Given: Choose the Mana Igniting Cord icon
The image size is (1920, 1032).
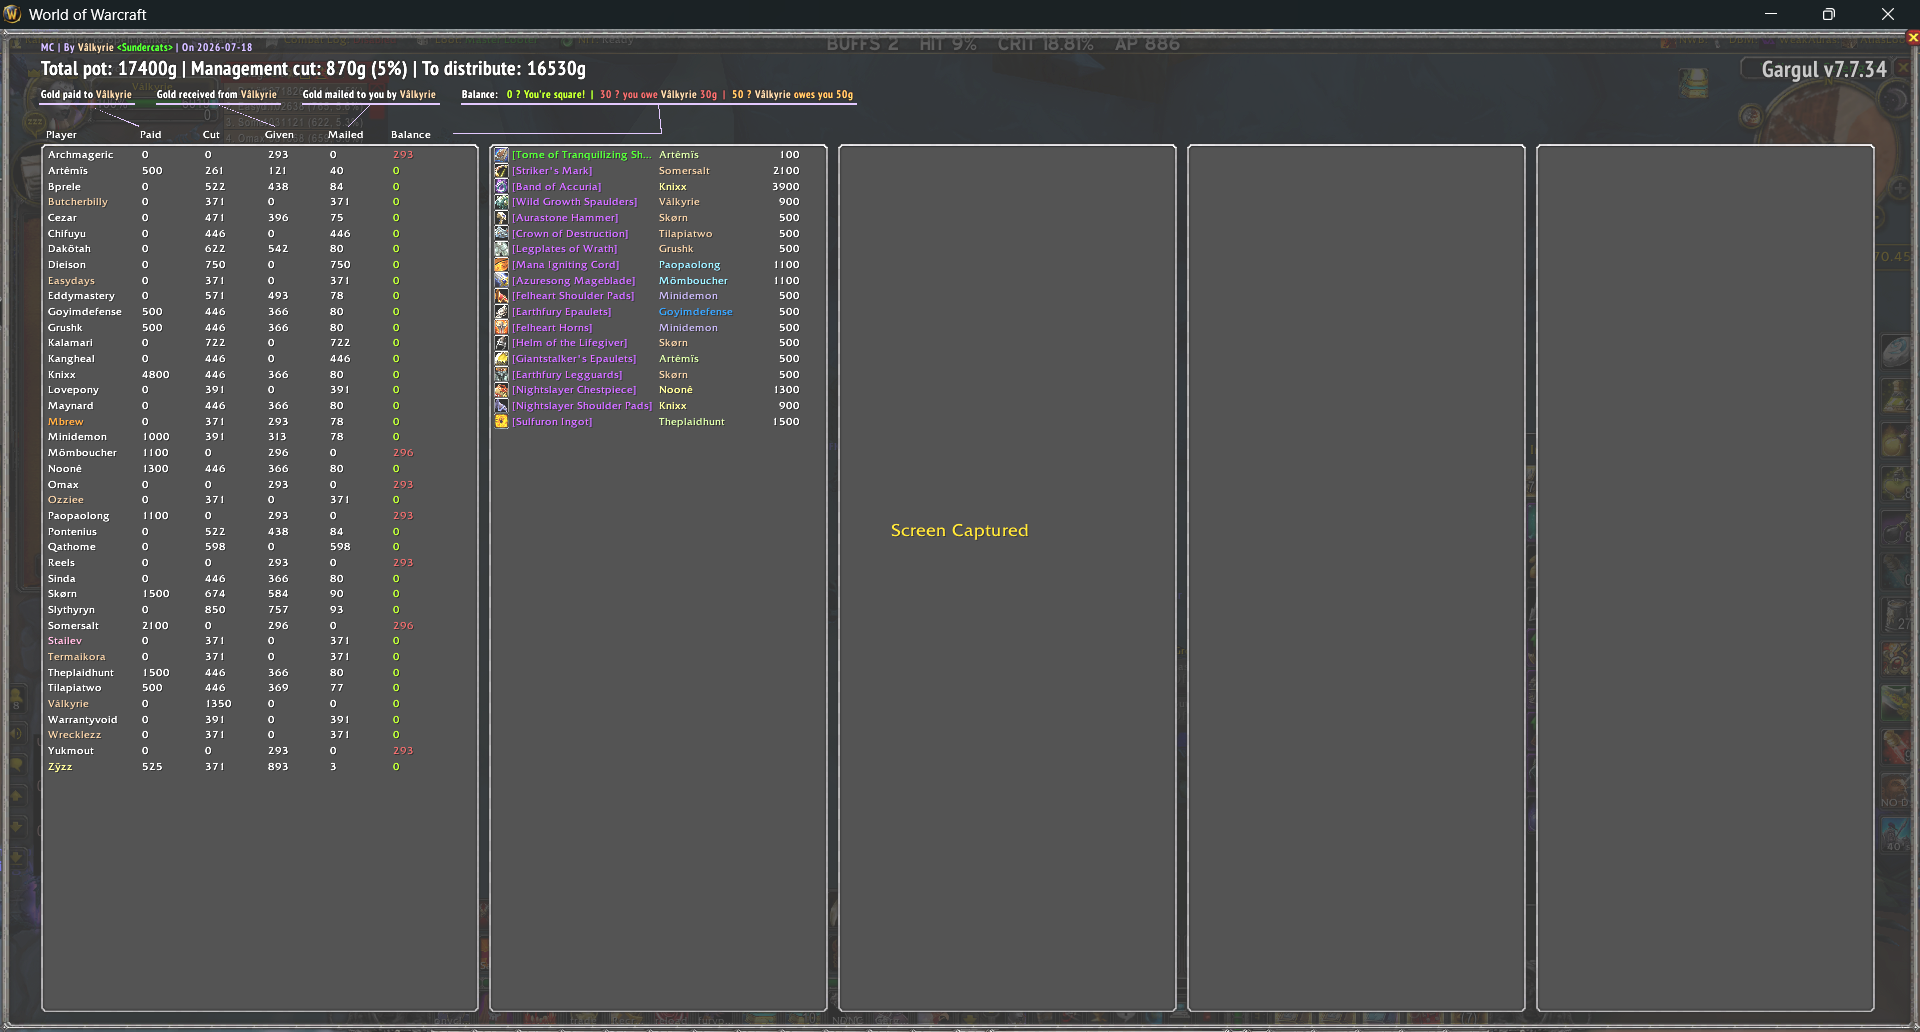Looking at the screenshot, I should point(501,265).
